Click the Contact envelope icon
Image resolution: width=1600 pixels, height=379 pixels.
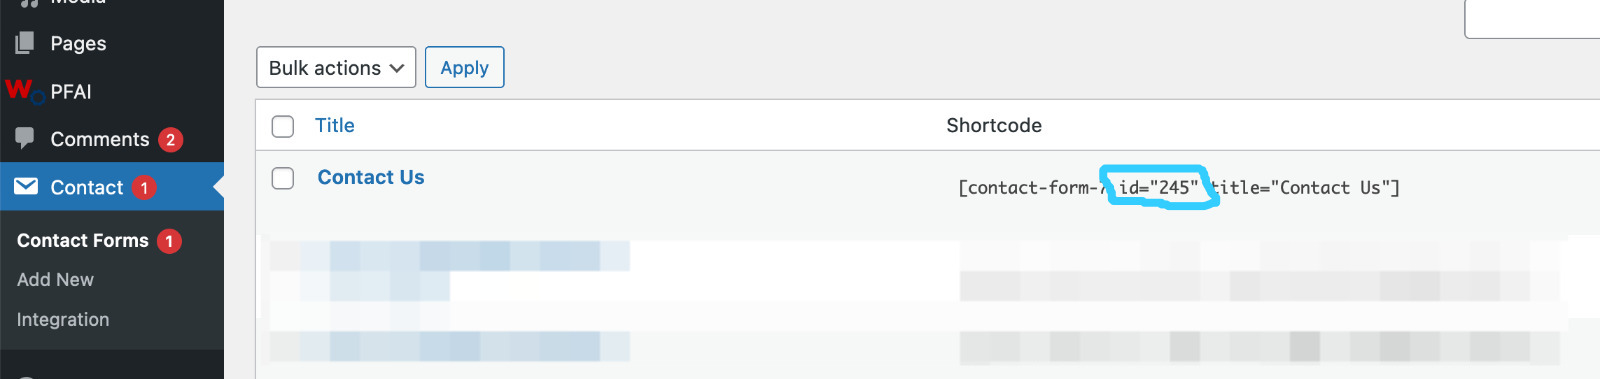[26, 187]
